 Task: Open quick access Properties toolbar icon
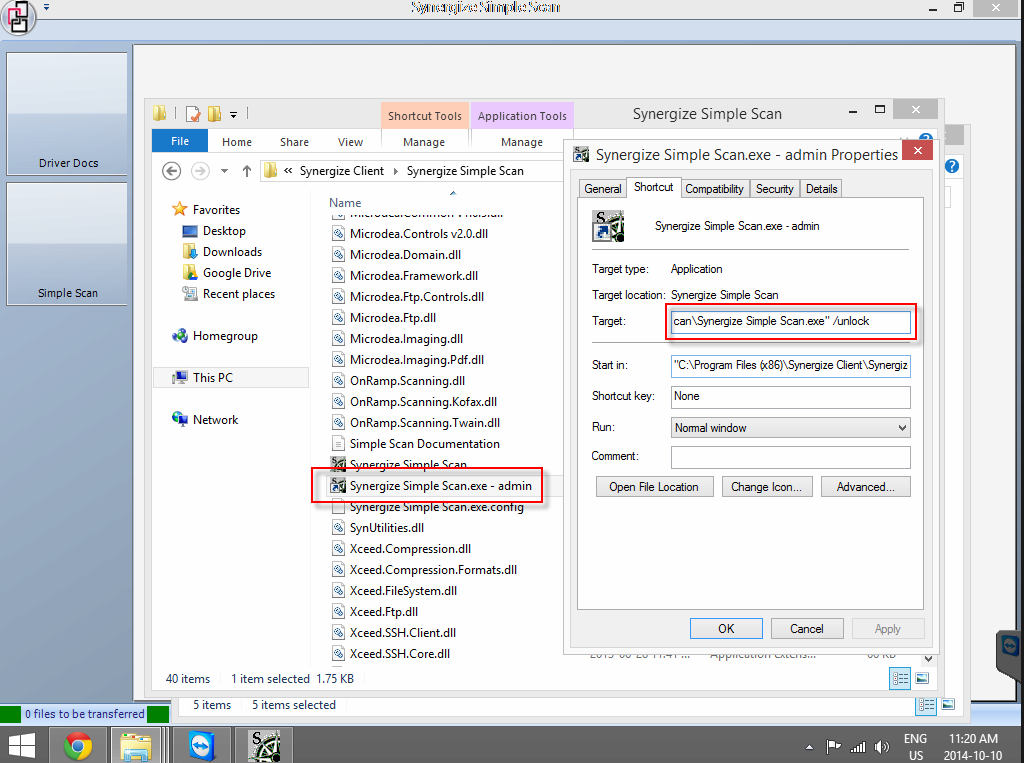pyautogui.click(x=193, y=114)
